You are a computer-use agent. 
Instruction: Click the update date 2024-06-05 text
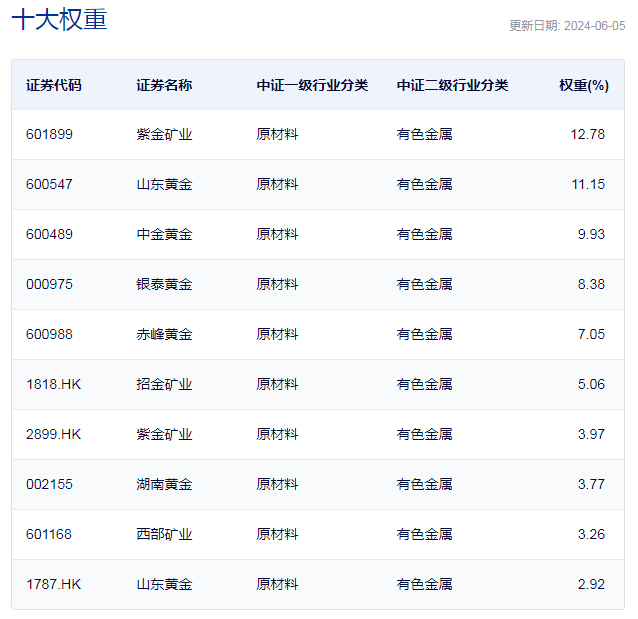[567, 26]
